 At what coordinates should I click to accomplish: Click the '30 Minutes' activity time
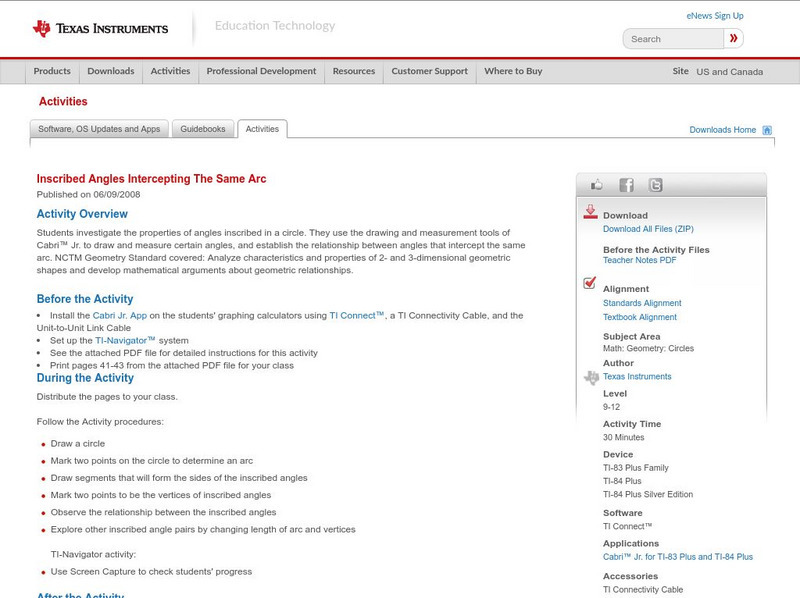pos(623,437)
